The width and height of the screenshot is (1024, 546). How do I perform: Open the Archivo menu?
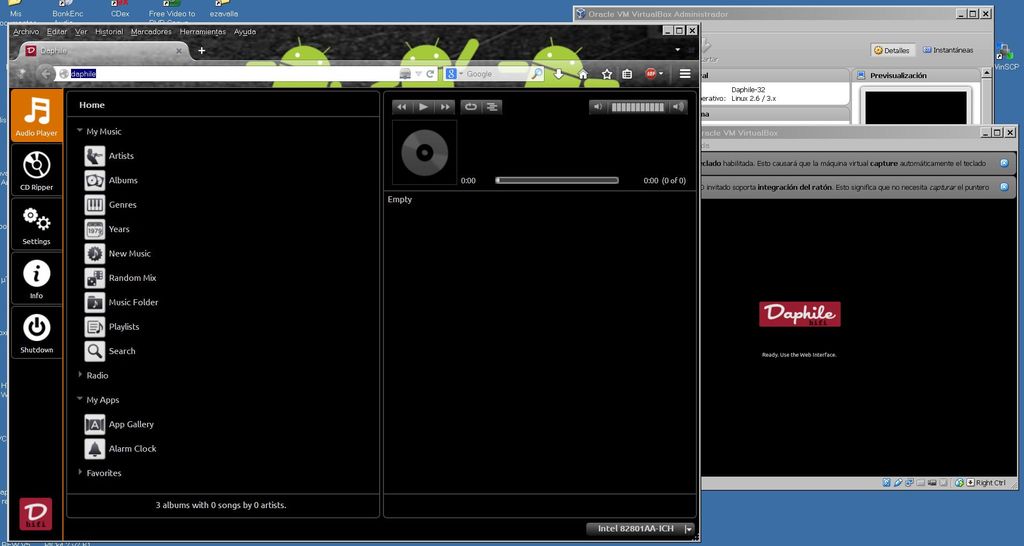tap(26, 31)
